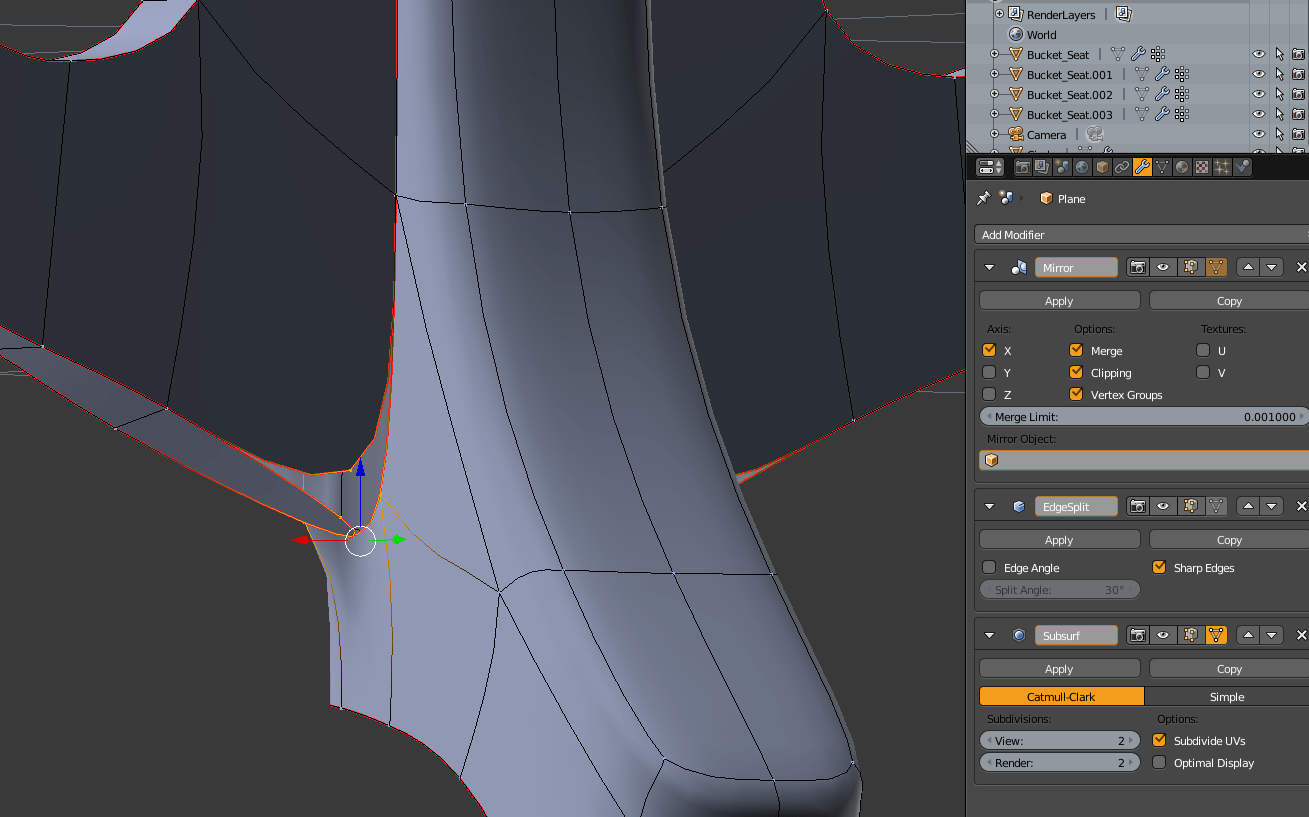
Task: Move Mirror modifier down in stack
Action: pos(1271,267)
